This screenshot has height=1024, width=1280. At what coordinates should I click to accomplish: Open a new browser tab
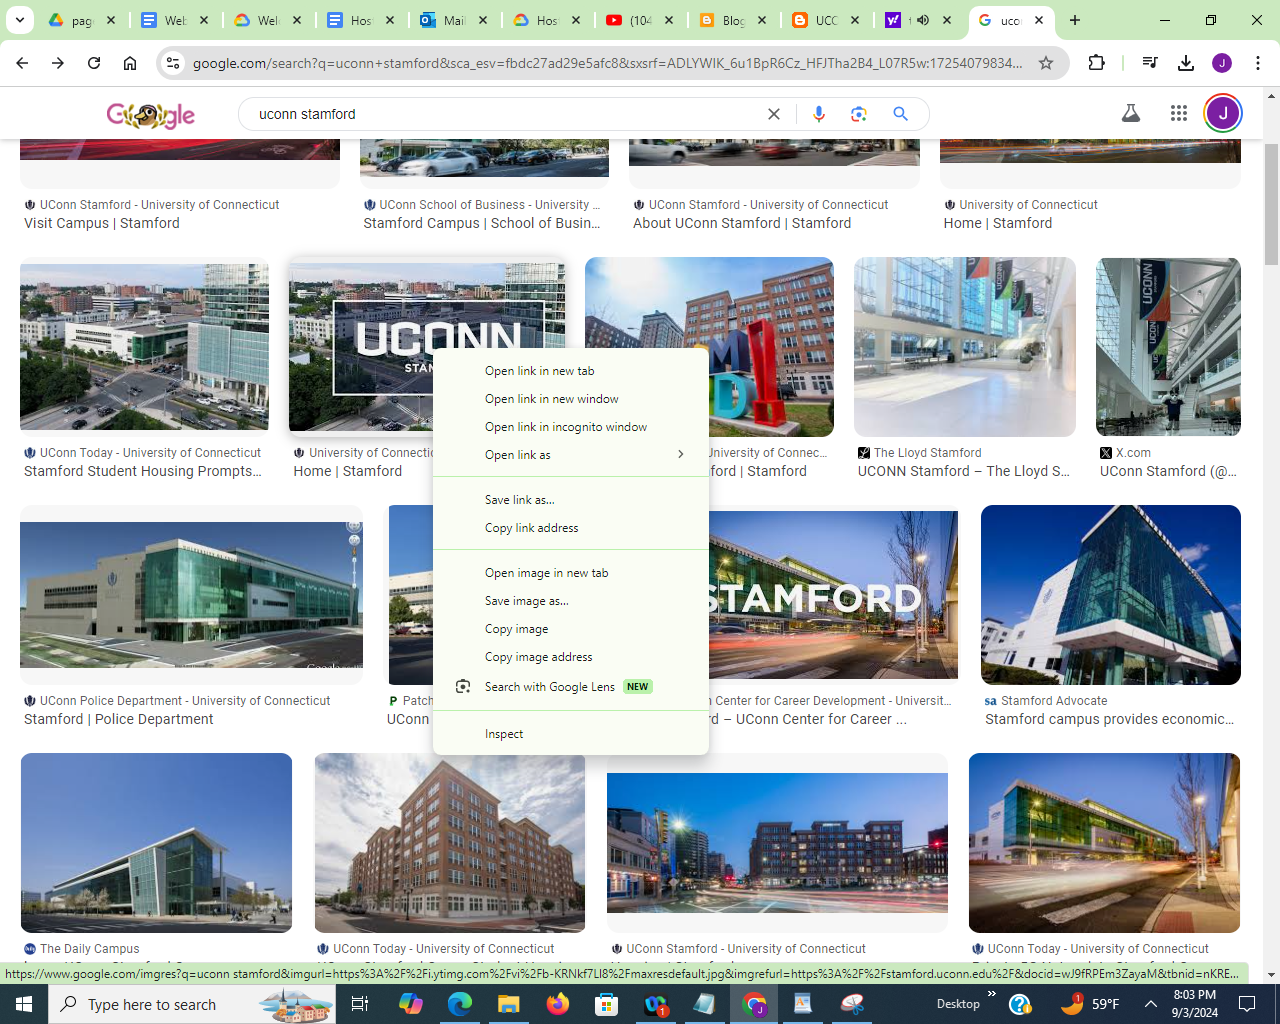point(1075,20)
